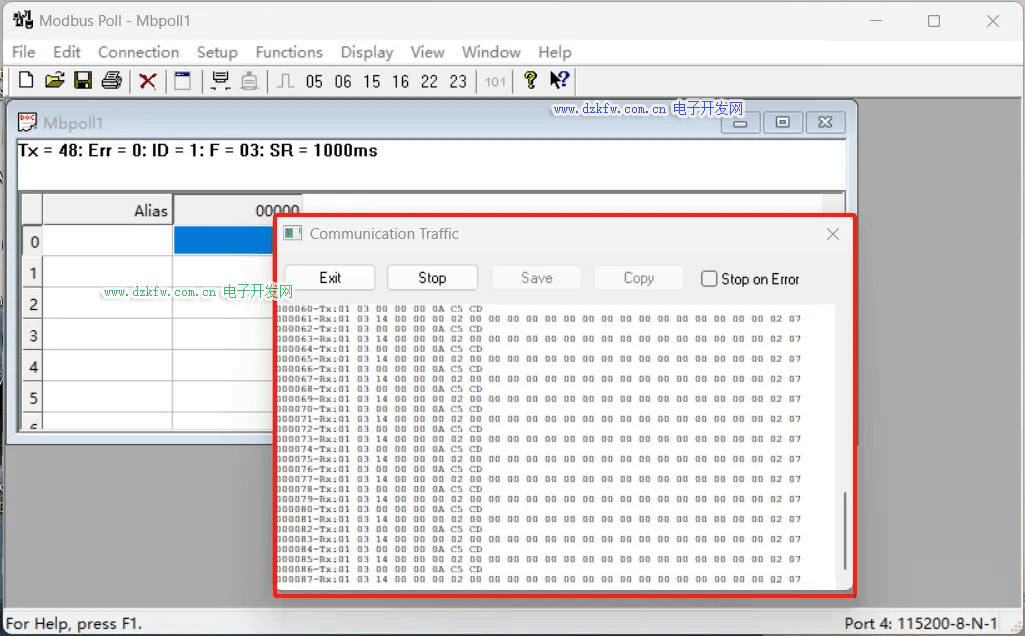Screen dimensions: 1025x636
Task: Print using the printer toolbar icon
Action: (112, 80)
